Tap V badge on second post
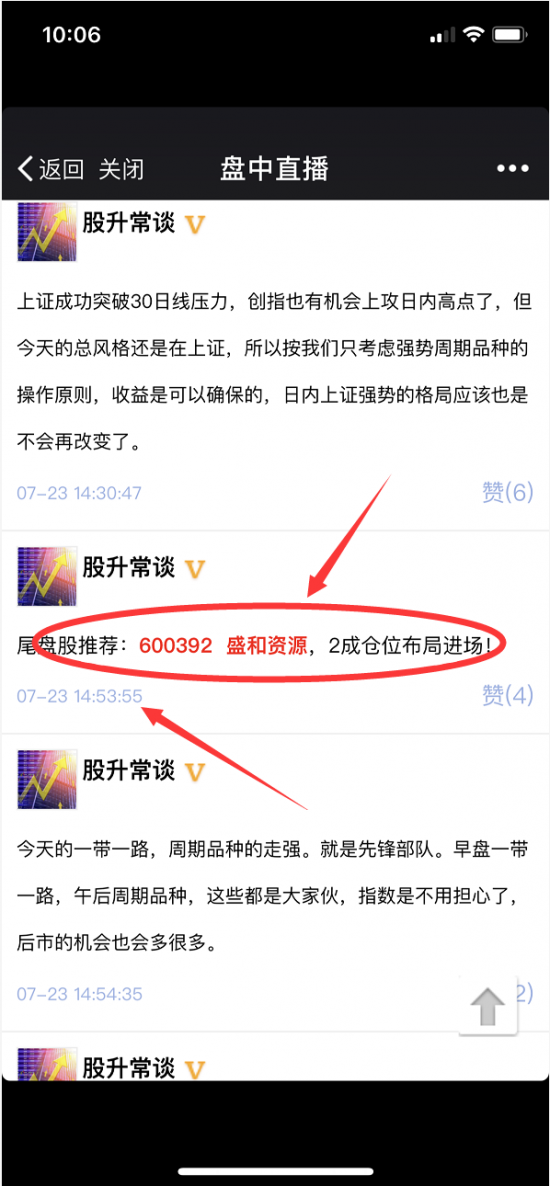550x1186 pixels. click(x=196, y=568)
